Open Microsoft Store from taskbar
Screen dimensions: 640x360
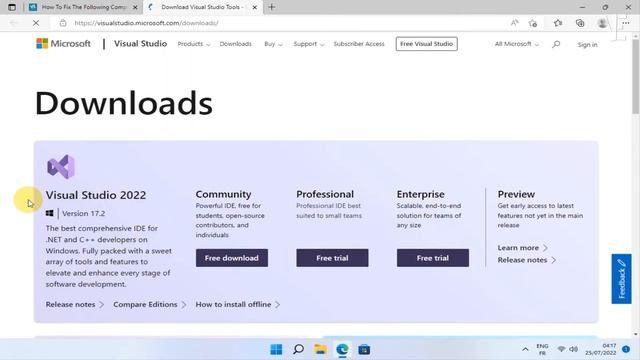(x=364, y=349)
